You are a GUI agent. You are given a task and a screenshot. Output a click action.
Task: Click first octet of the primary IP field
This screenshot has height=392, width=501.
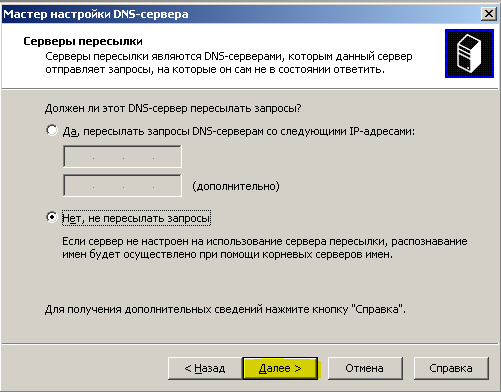coord(79,157)
